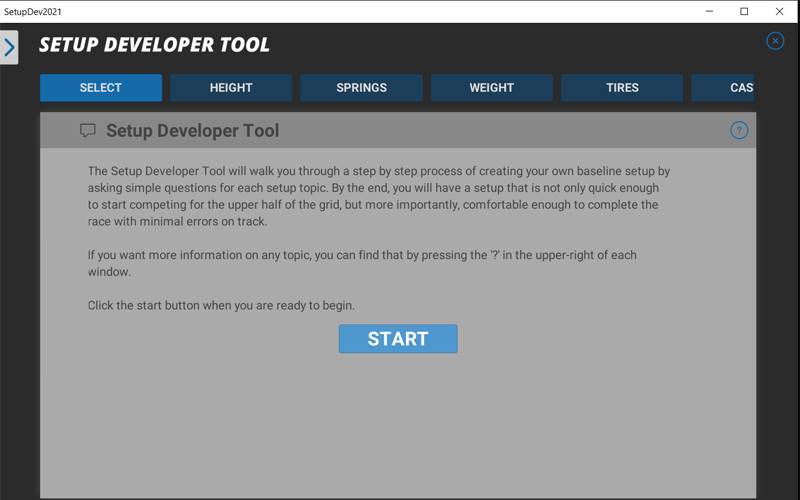Viewport: 800px width, 500px height.
Task: Open the TIRES tab
Action: (622, 88)
